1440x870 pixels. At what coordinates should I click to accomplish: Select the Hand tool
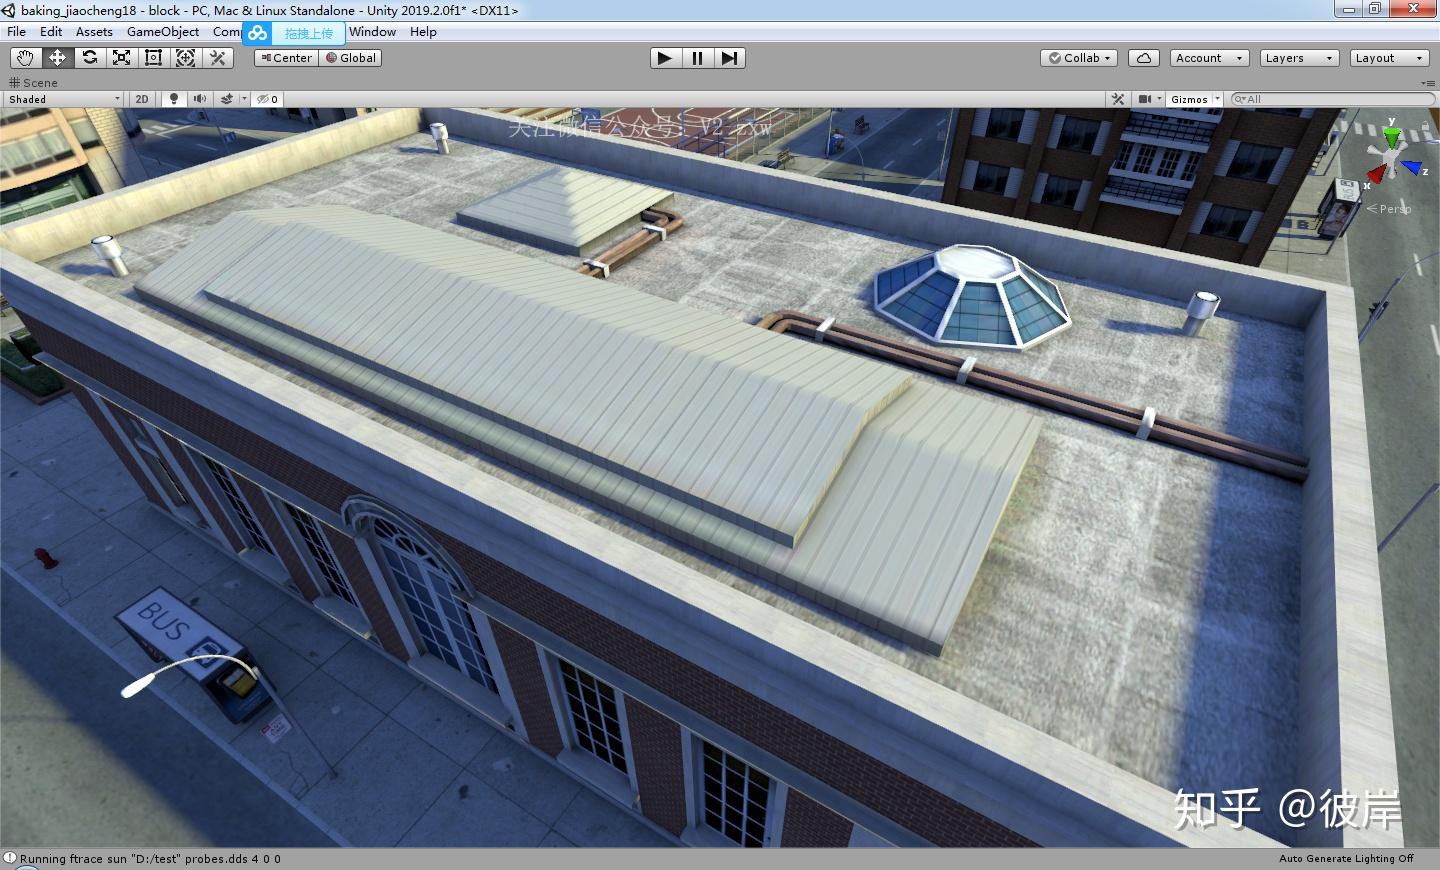point(25,58)
